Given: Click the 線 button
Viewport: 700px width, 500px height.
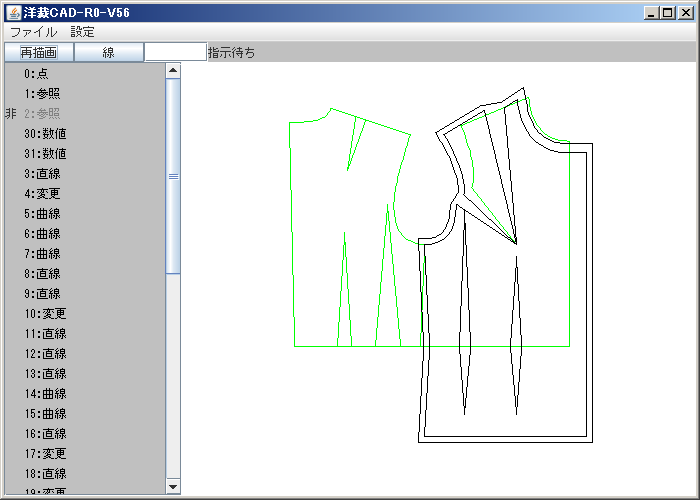Looking at the screenshot, I should (x=108, y=53).
